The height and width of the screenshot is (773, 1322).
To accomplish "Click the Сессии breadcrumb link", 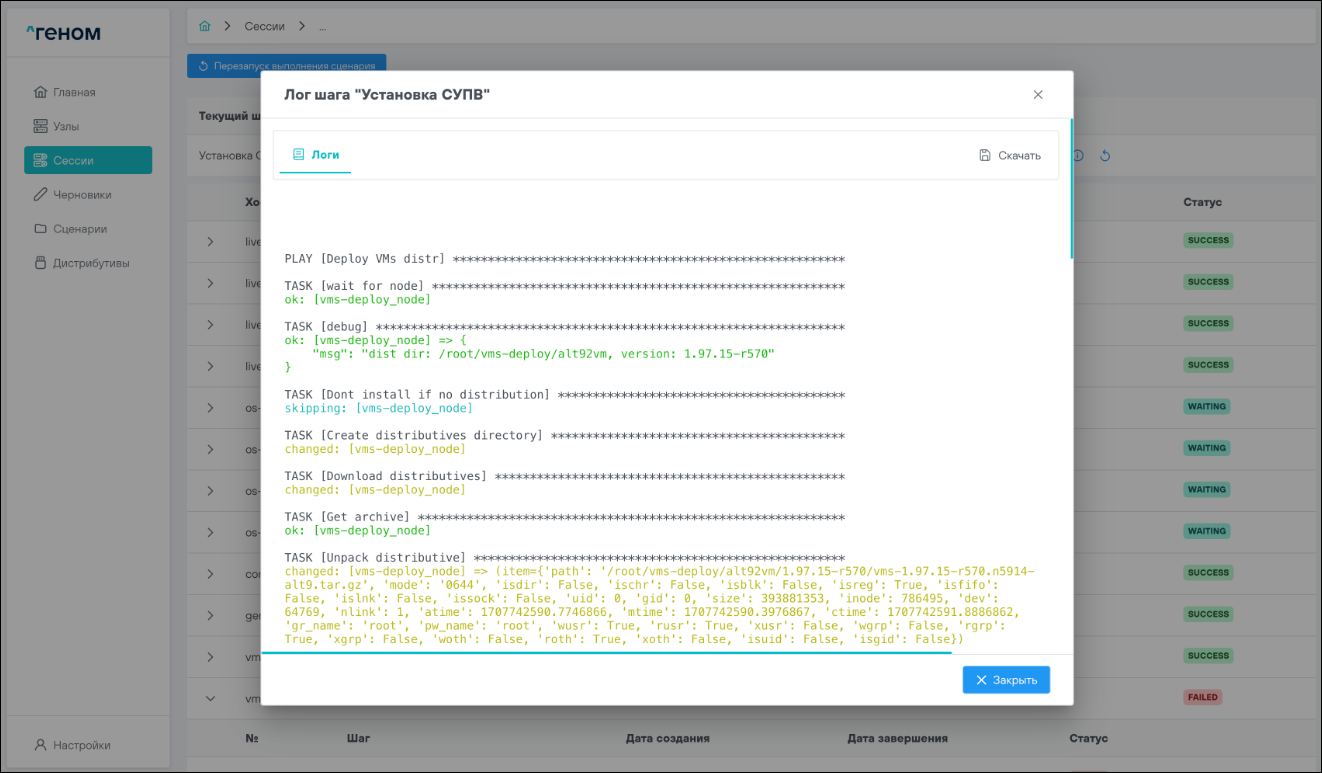I will point(264,26).
